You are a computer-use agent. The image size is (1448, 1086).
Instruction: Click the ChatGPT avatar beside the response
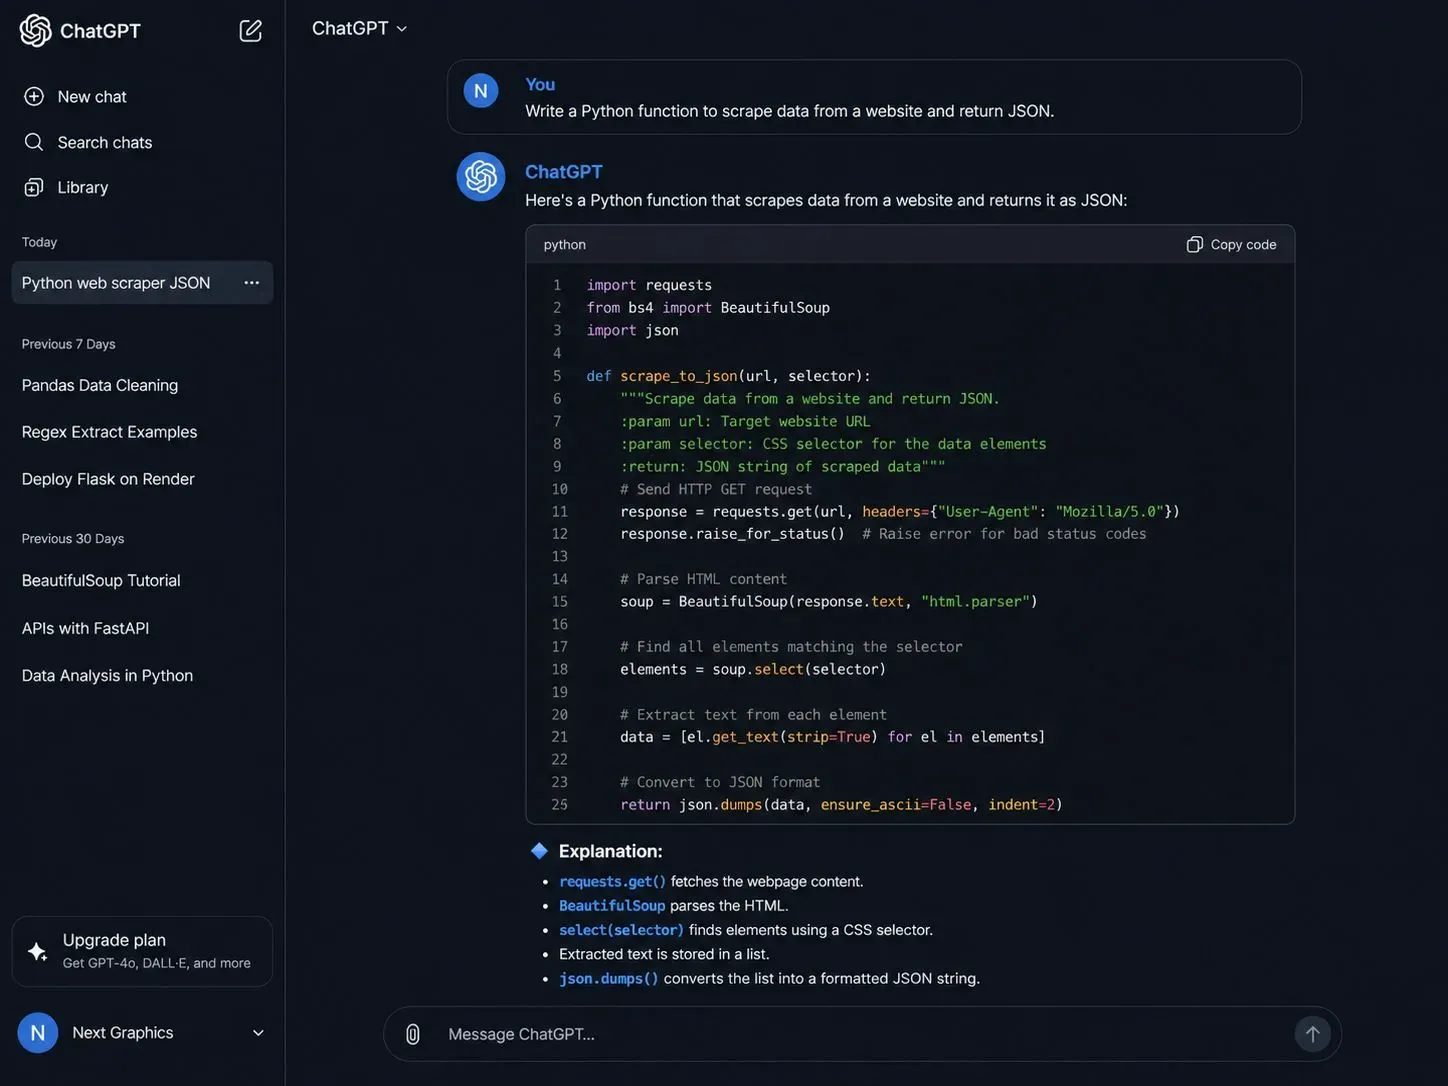[x=481, y=177]
